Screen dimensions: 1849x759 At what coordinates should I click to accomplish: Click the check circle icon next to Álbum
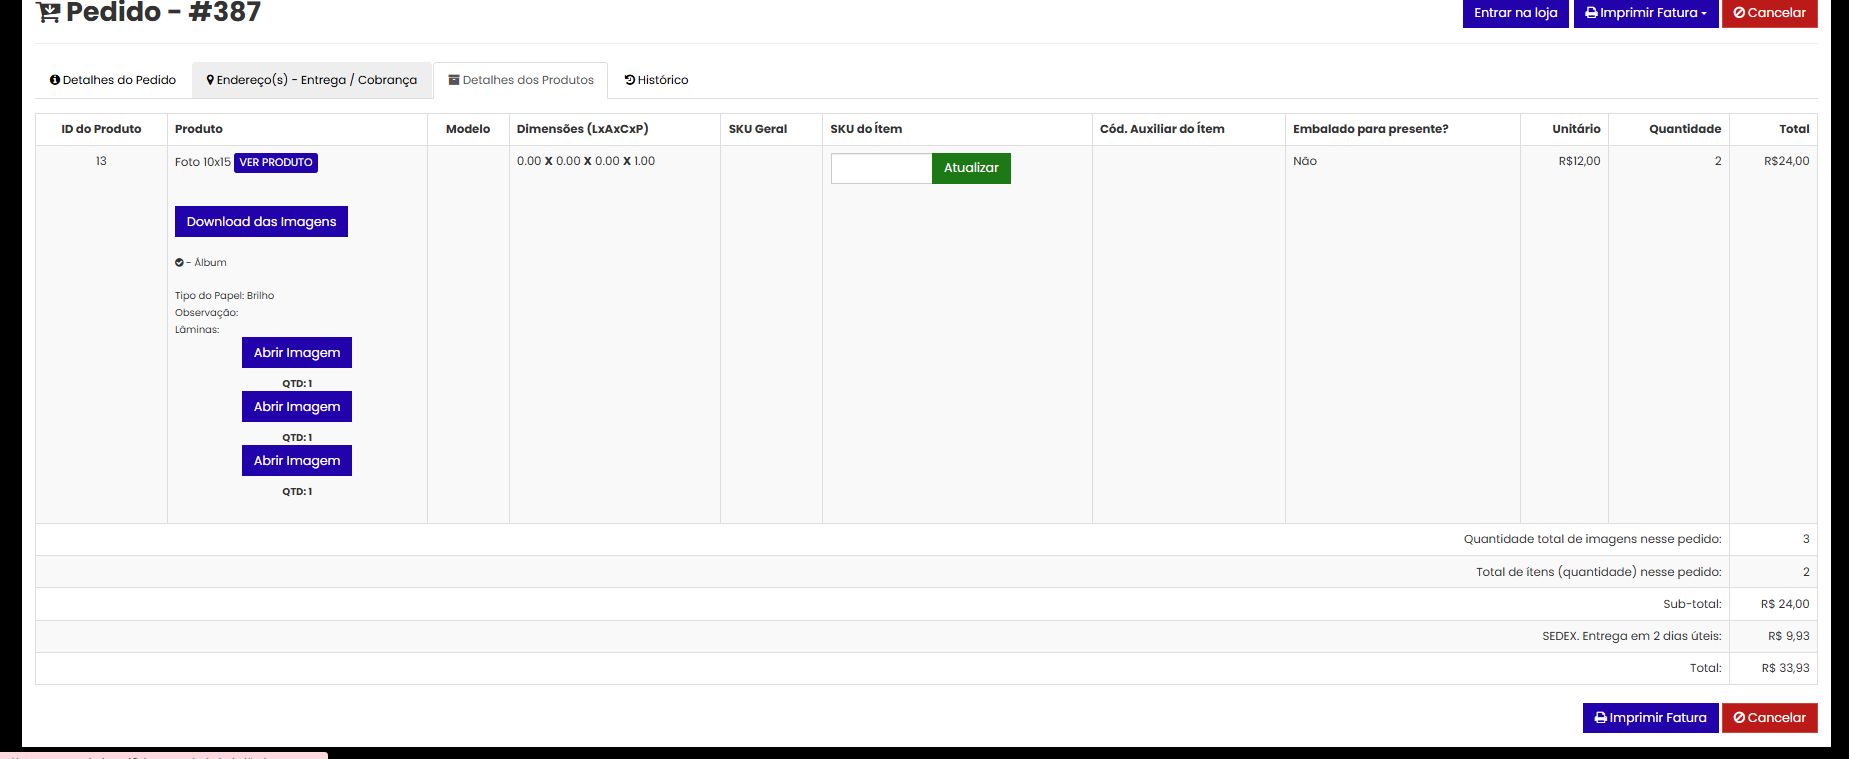(179, 263)
